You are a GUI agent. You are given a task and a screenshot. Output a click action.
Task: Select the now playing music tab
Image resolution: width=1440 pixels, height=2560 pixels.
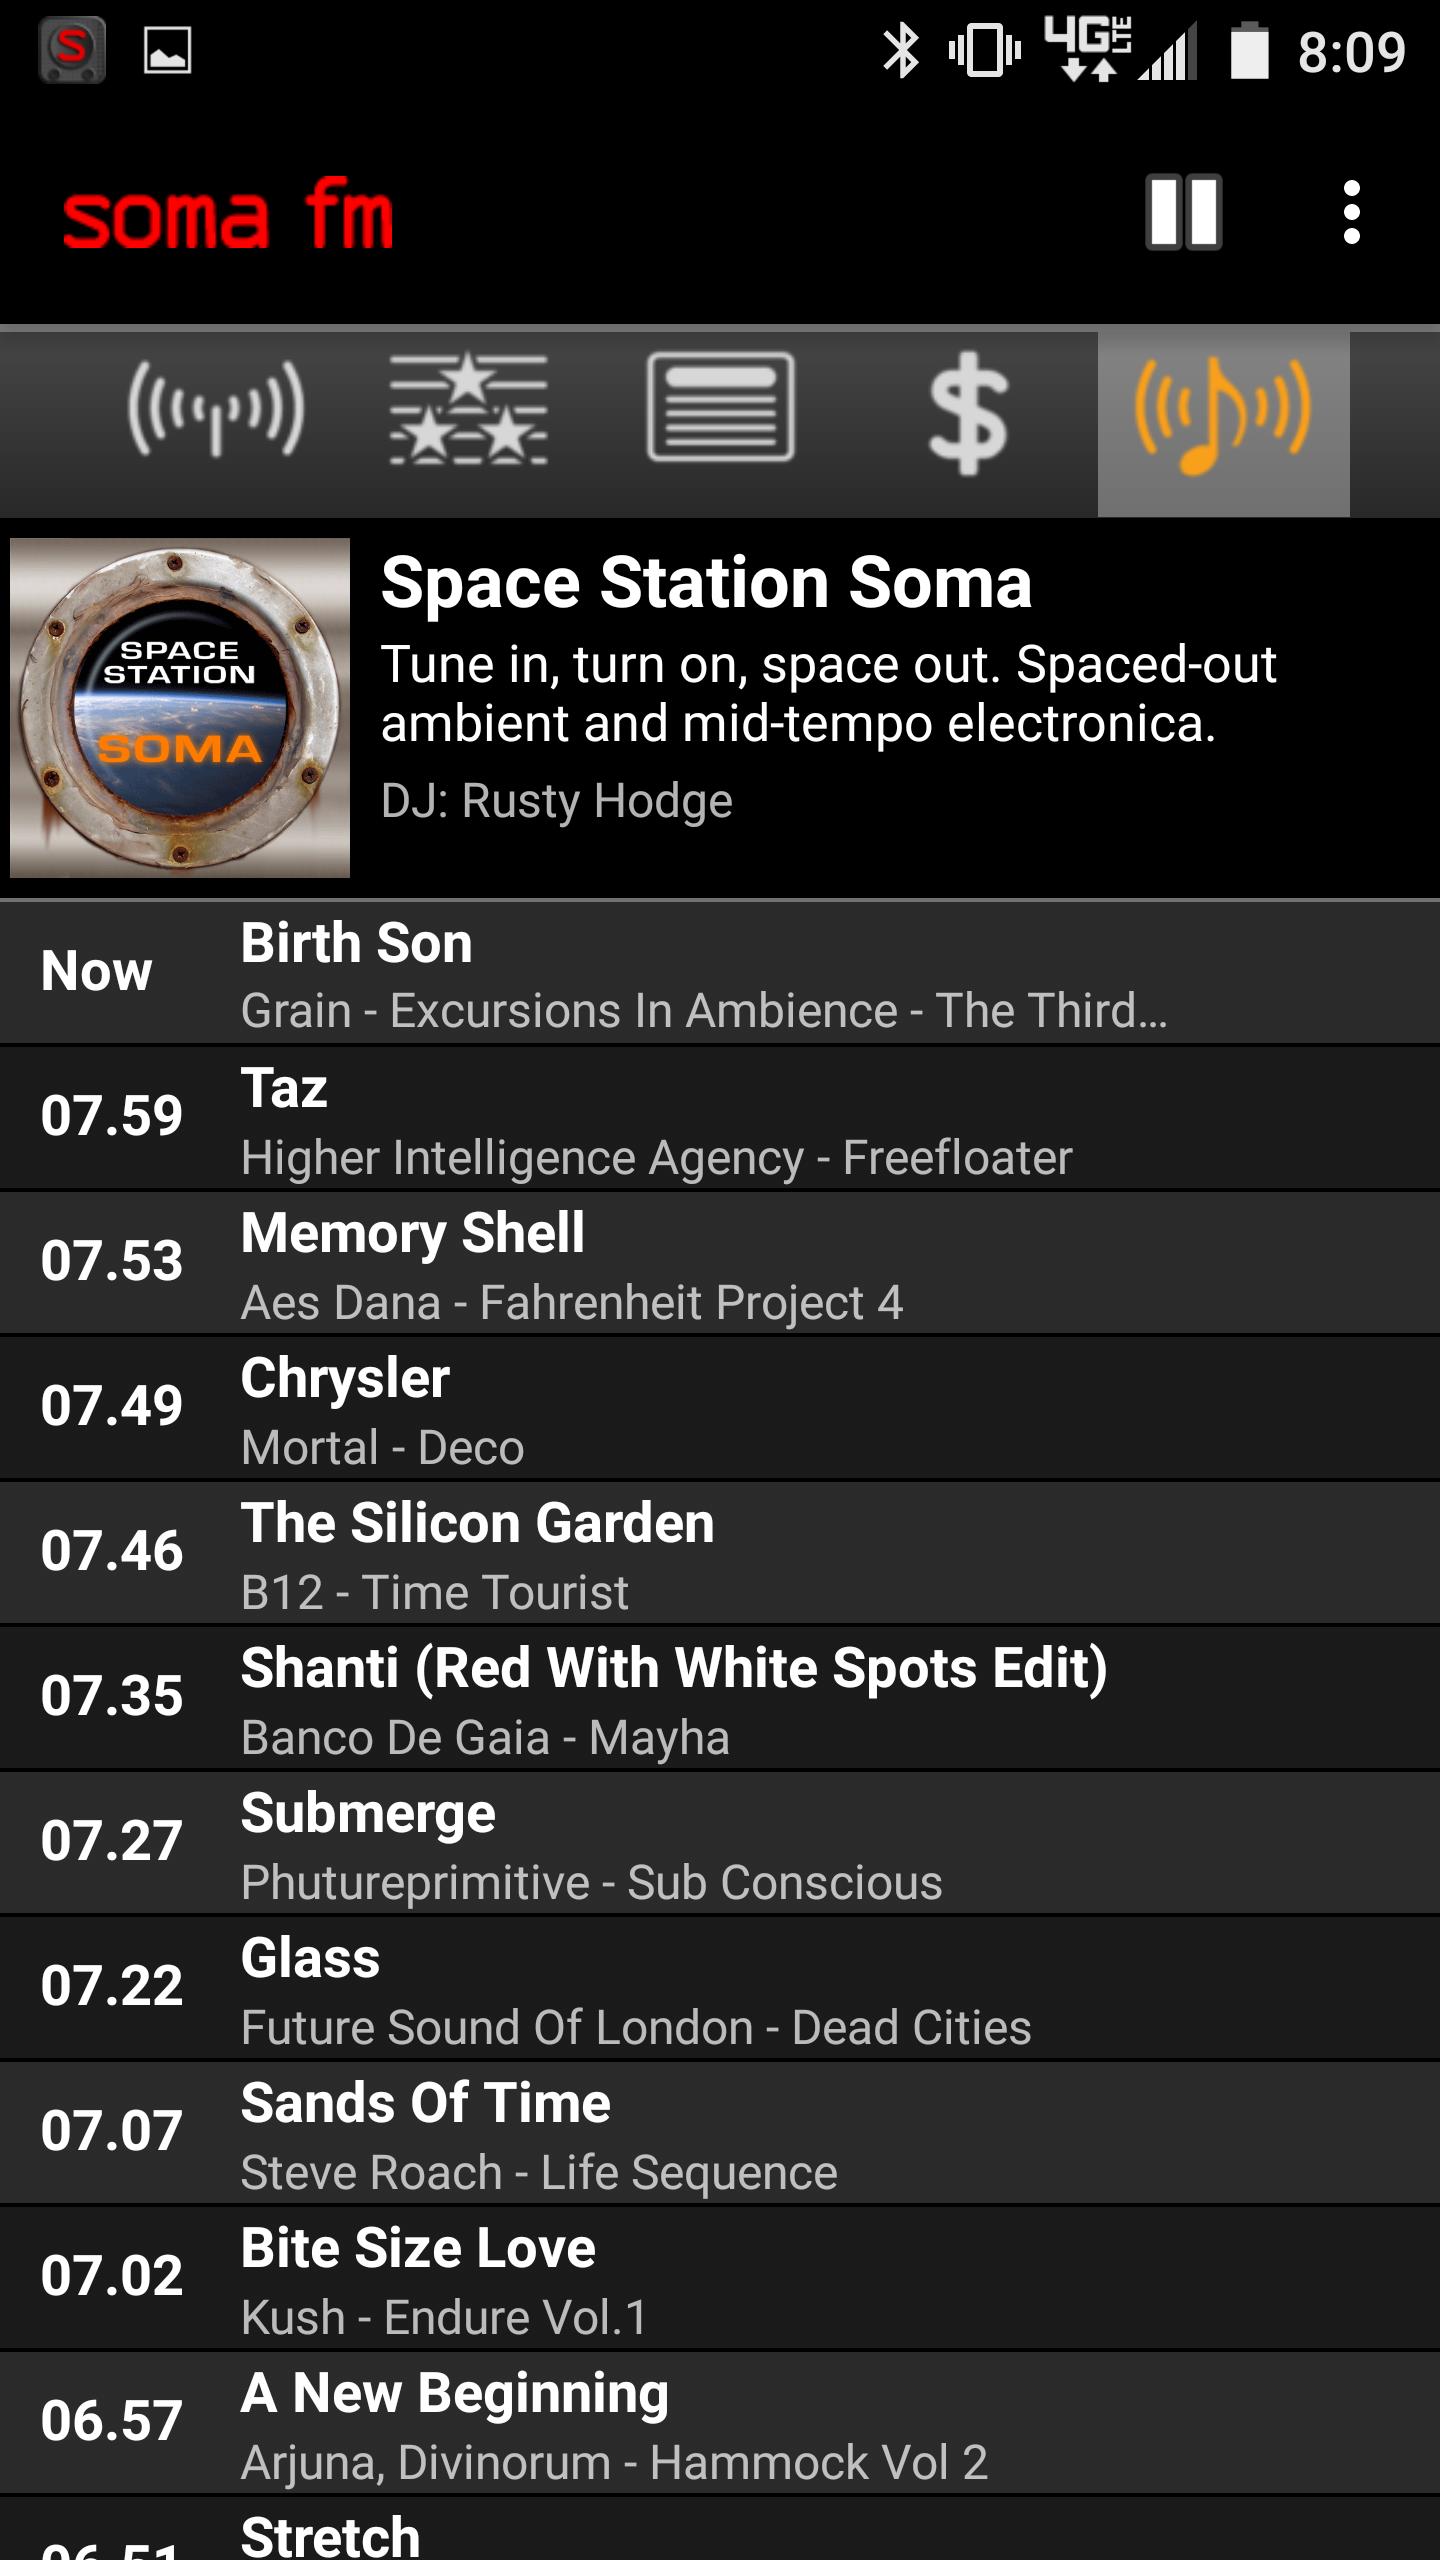click(1223, 424)
